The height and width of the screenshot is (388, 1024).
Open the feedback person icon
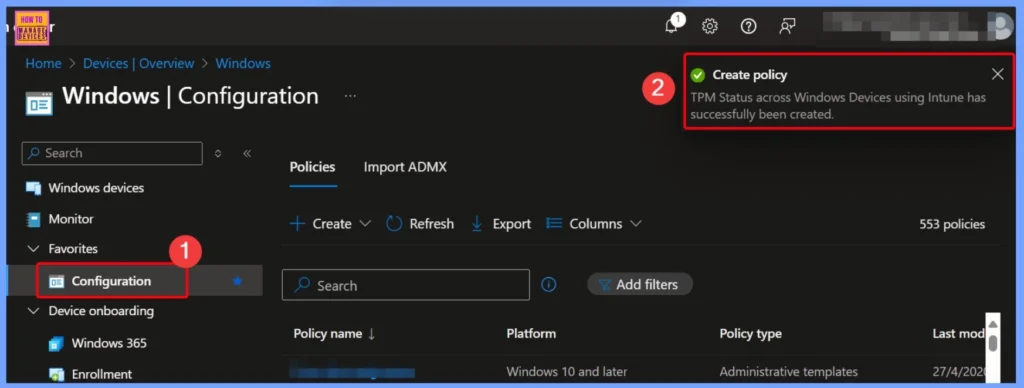pos(787,26)
